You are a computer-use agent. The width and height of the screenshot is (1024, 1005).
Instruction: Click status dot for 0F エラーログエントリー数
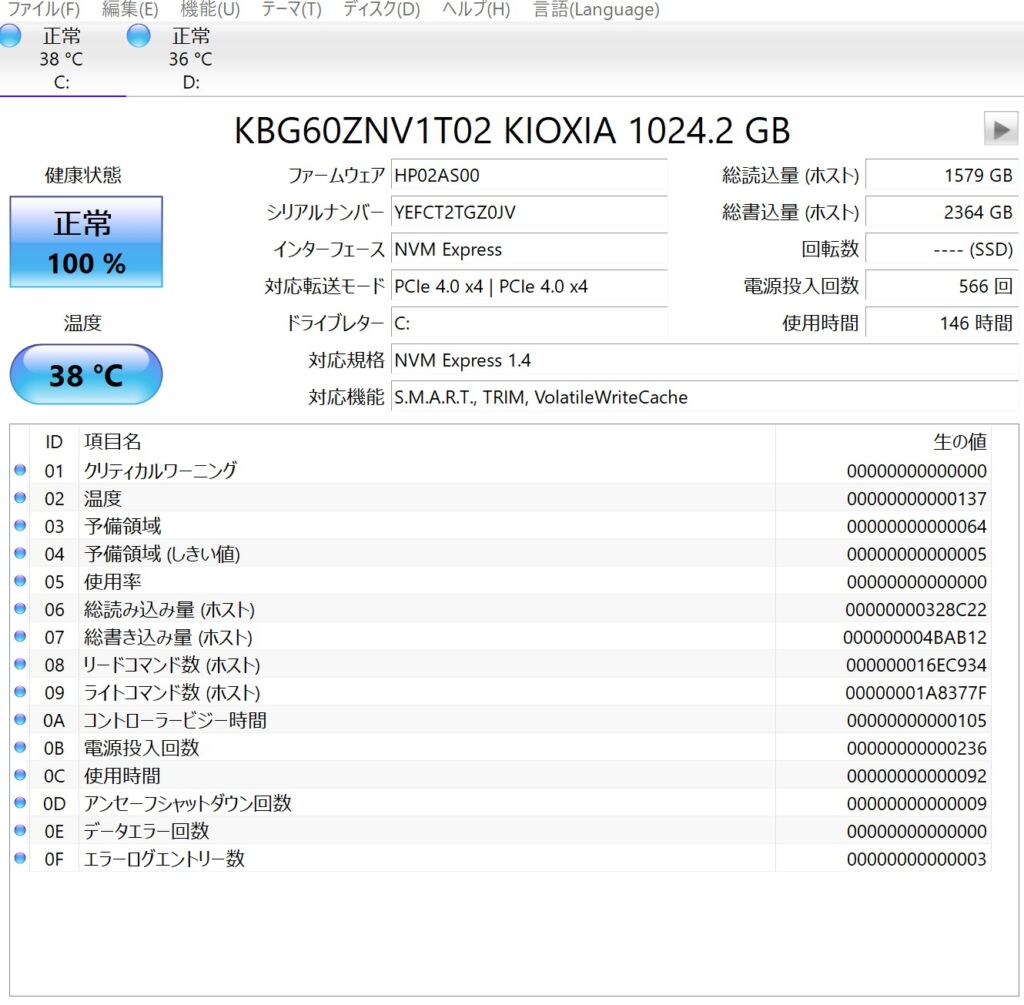coord(20,859)
